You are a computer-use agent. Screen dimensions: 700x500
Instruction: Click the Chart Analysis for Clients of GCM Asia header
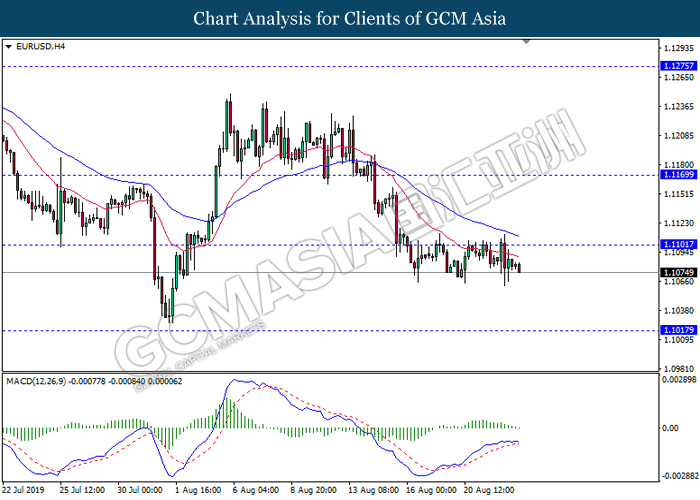tap(350, 18)
